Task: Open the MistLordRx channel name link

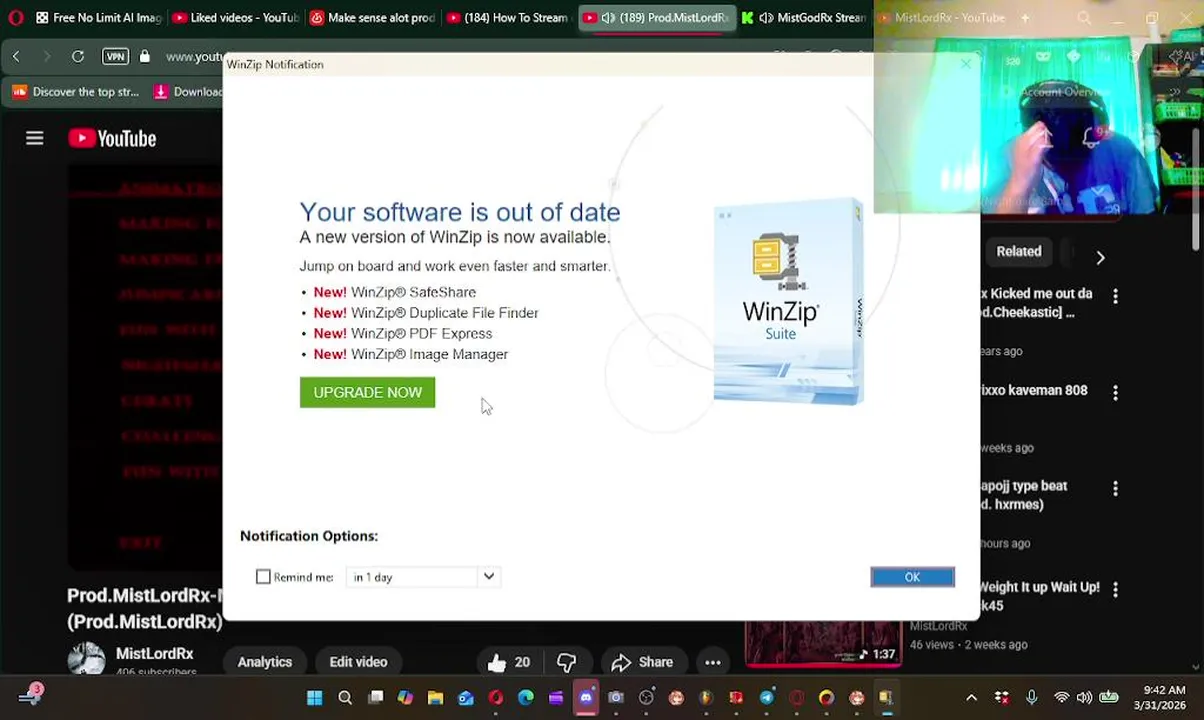Action: coord(154,654)
